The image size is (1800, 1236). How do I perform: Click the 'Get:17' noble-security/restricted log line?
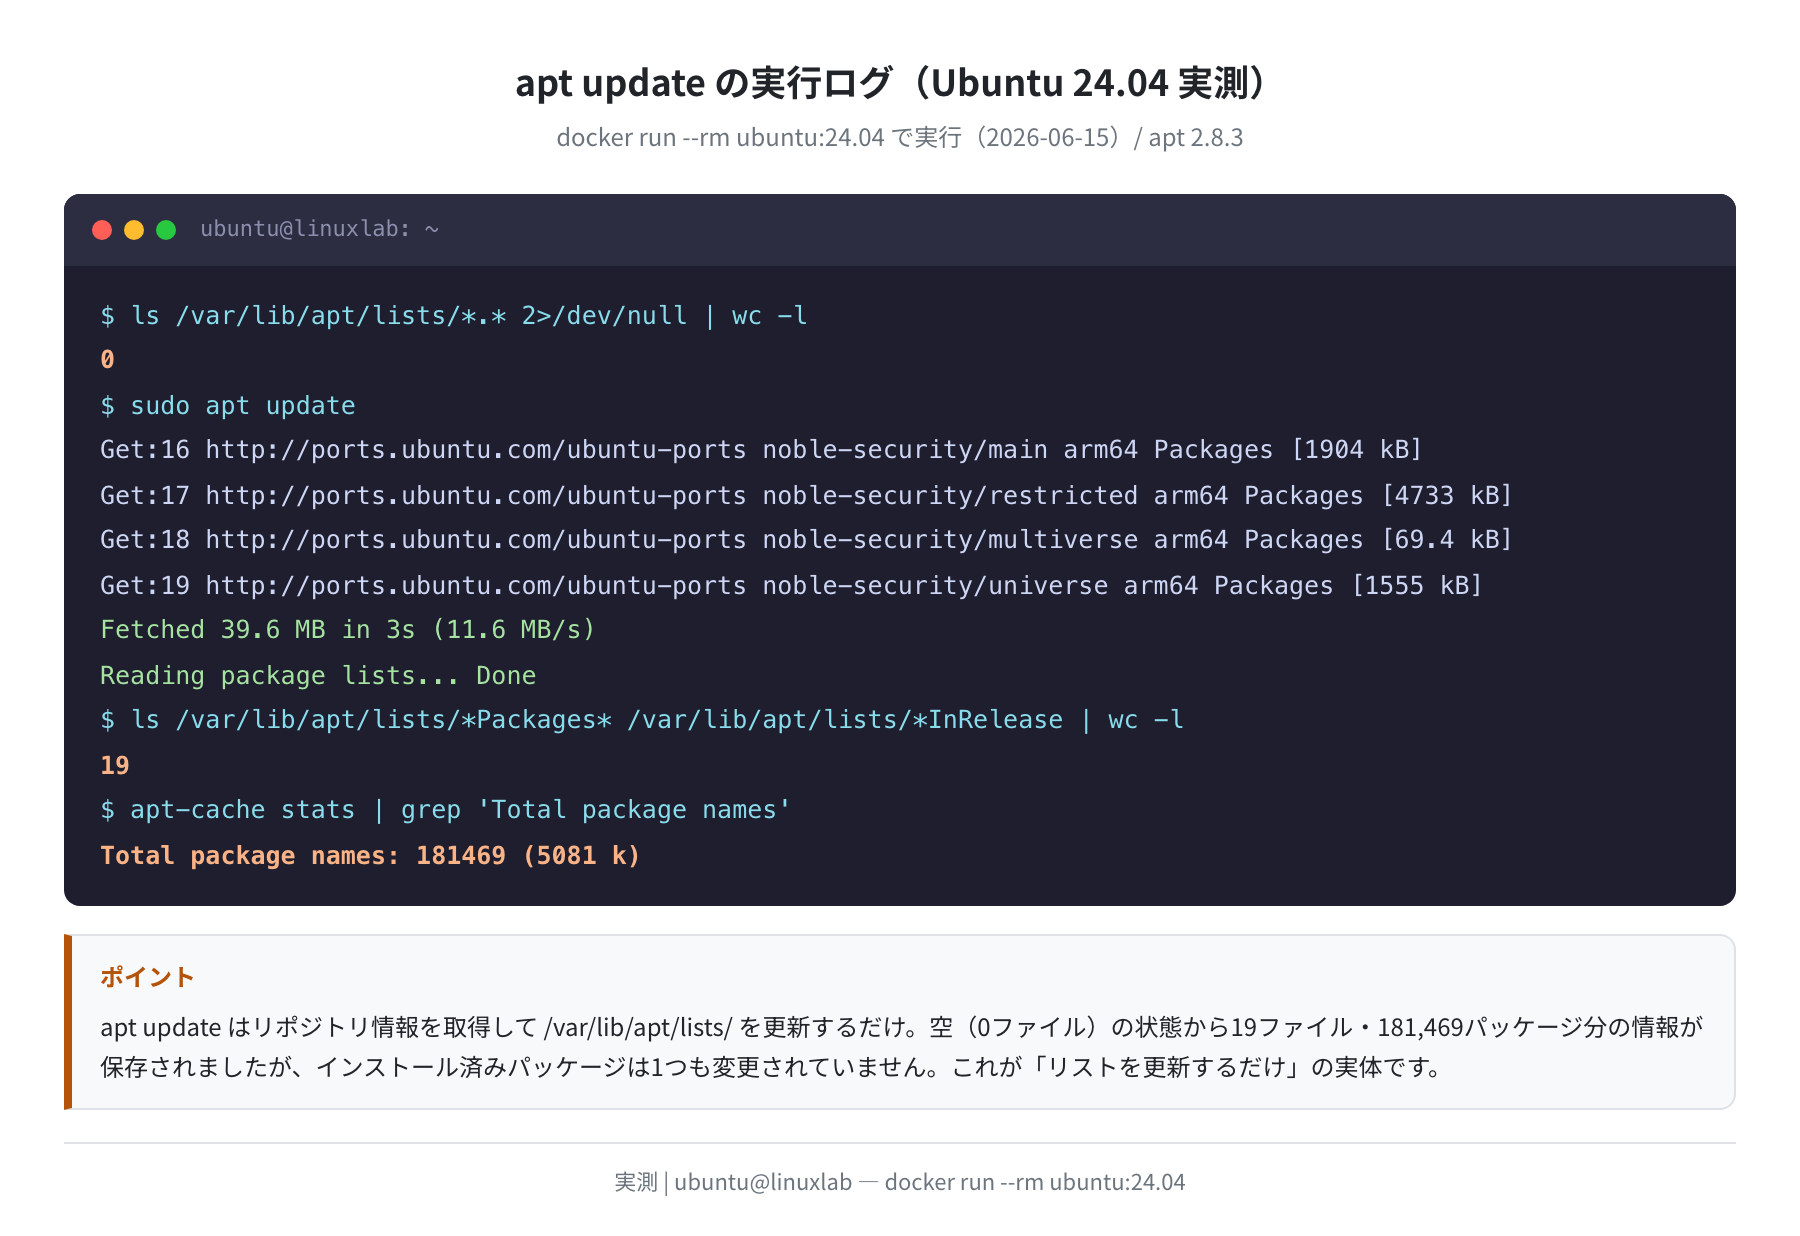[x=806, y=496]
